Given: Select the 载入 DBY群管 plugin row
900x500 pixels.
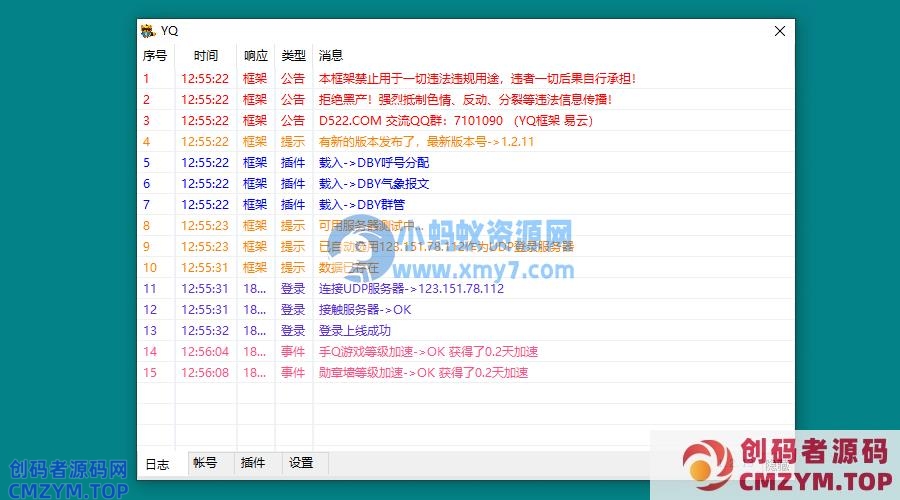Looking at the screenshot, I should (361, 205).
